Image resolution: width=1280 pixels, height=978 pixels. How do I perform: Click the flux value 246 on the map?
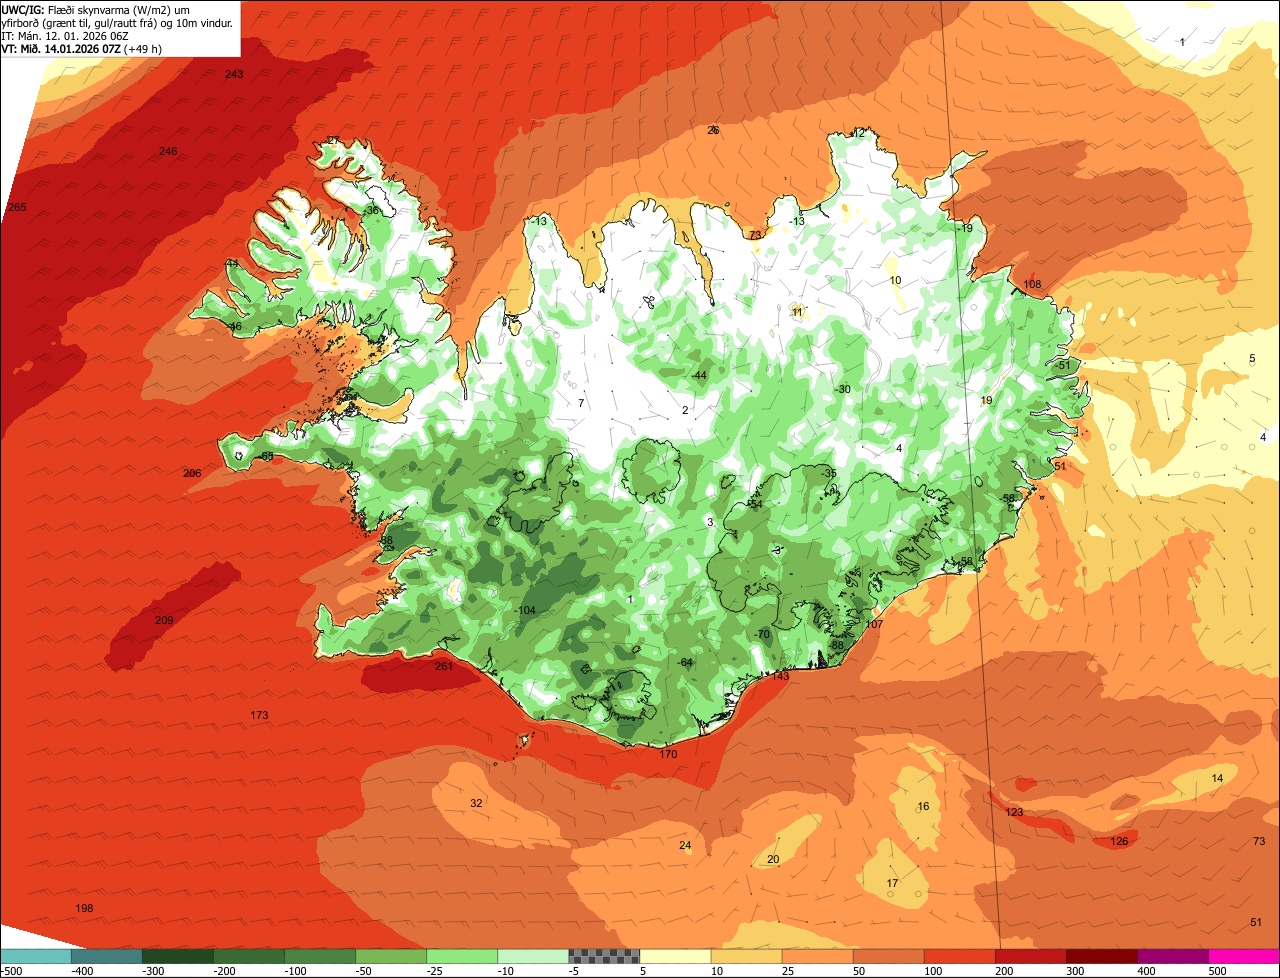168,151
